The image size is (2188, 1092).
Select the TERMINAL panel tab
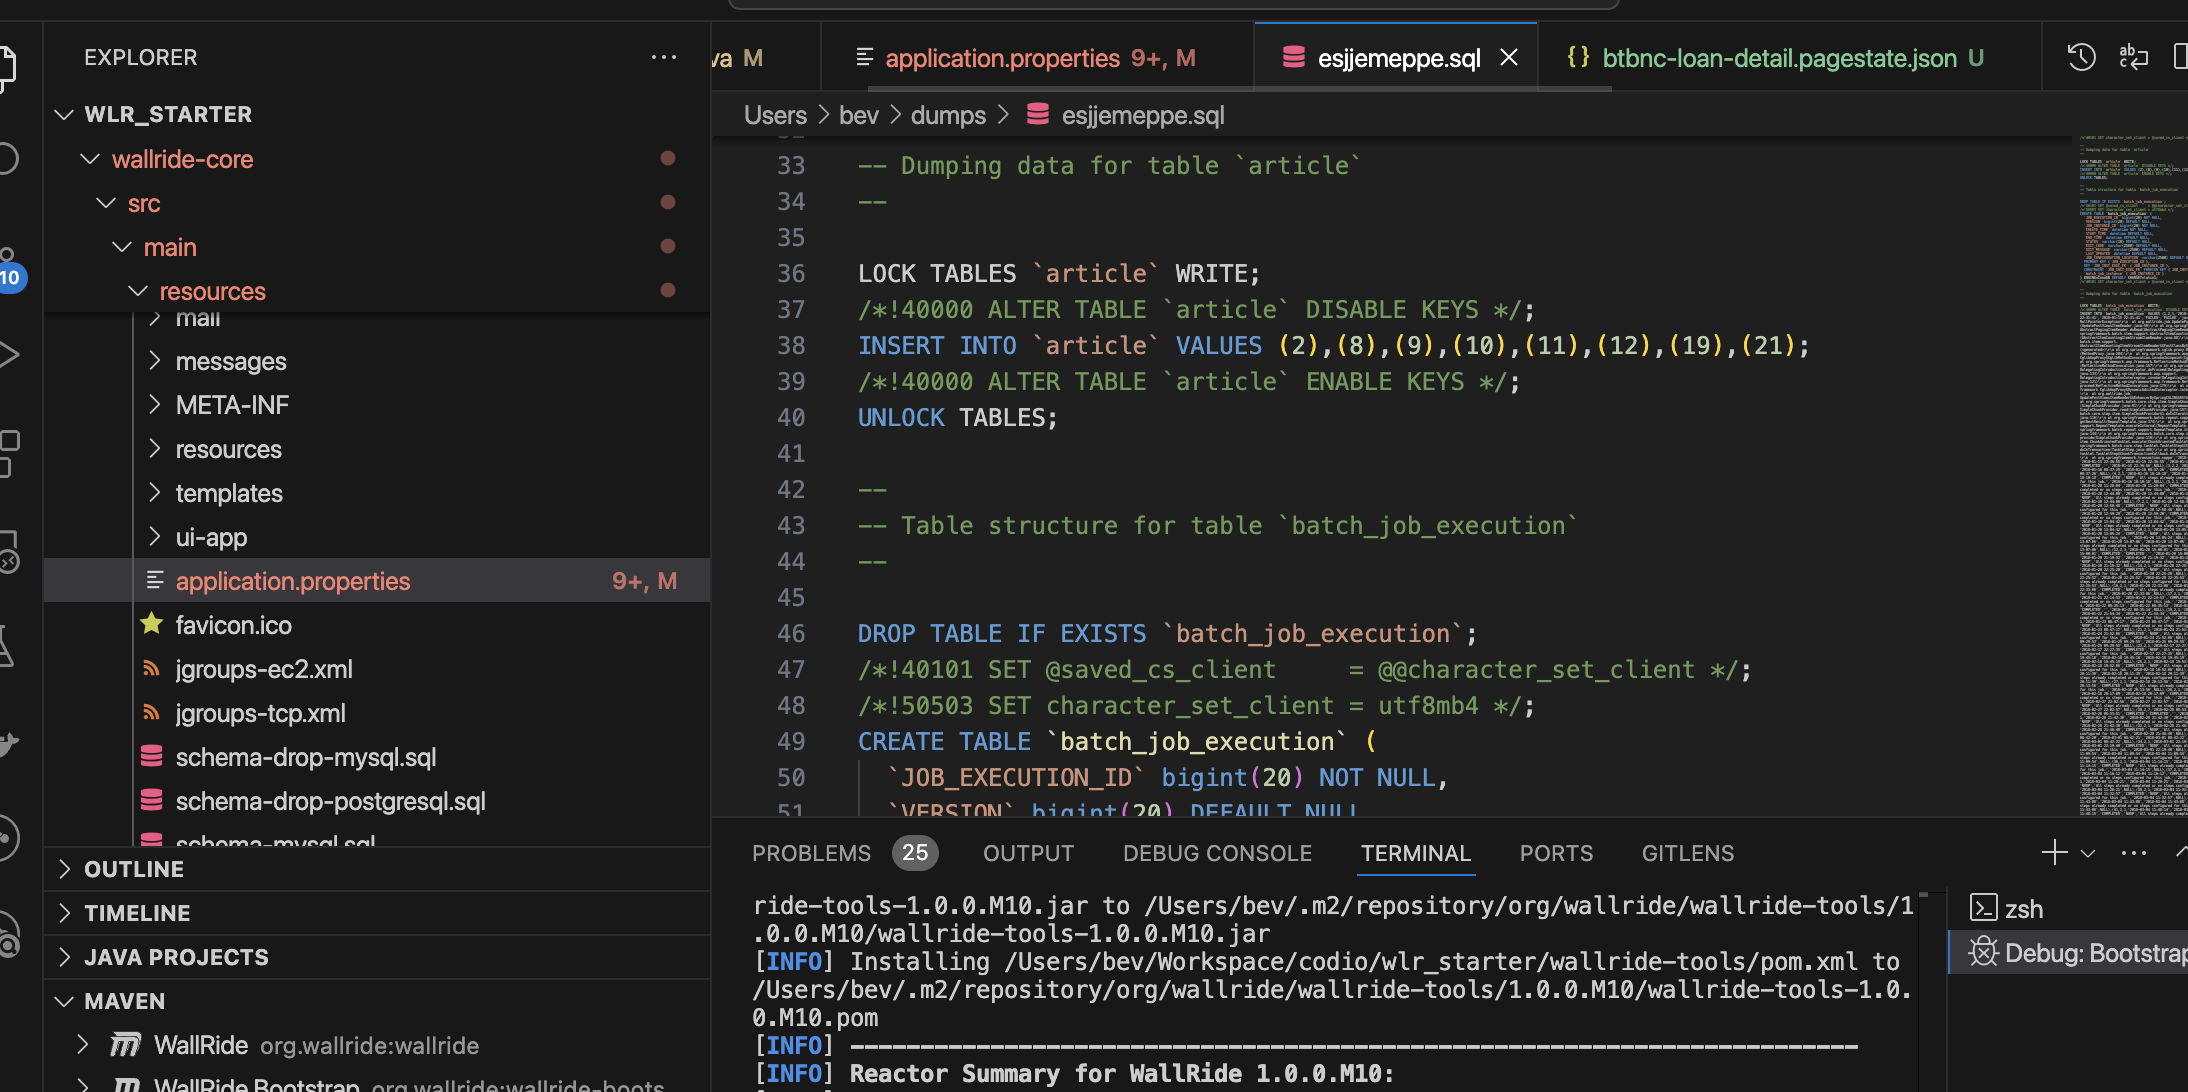(1415, 853)
